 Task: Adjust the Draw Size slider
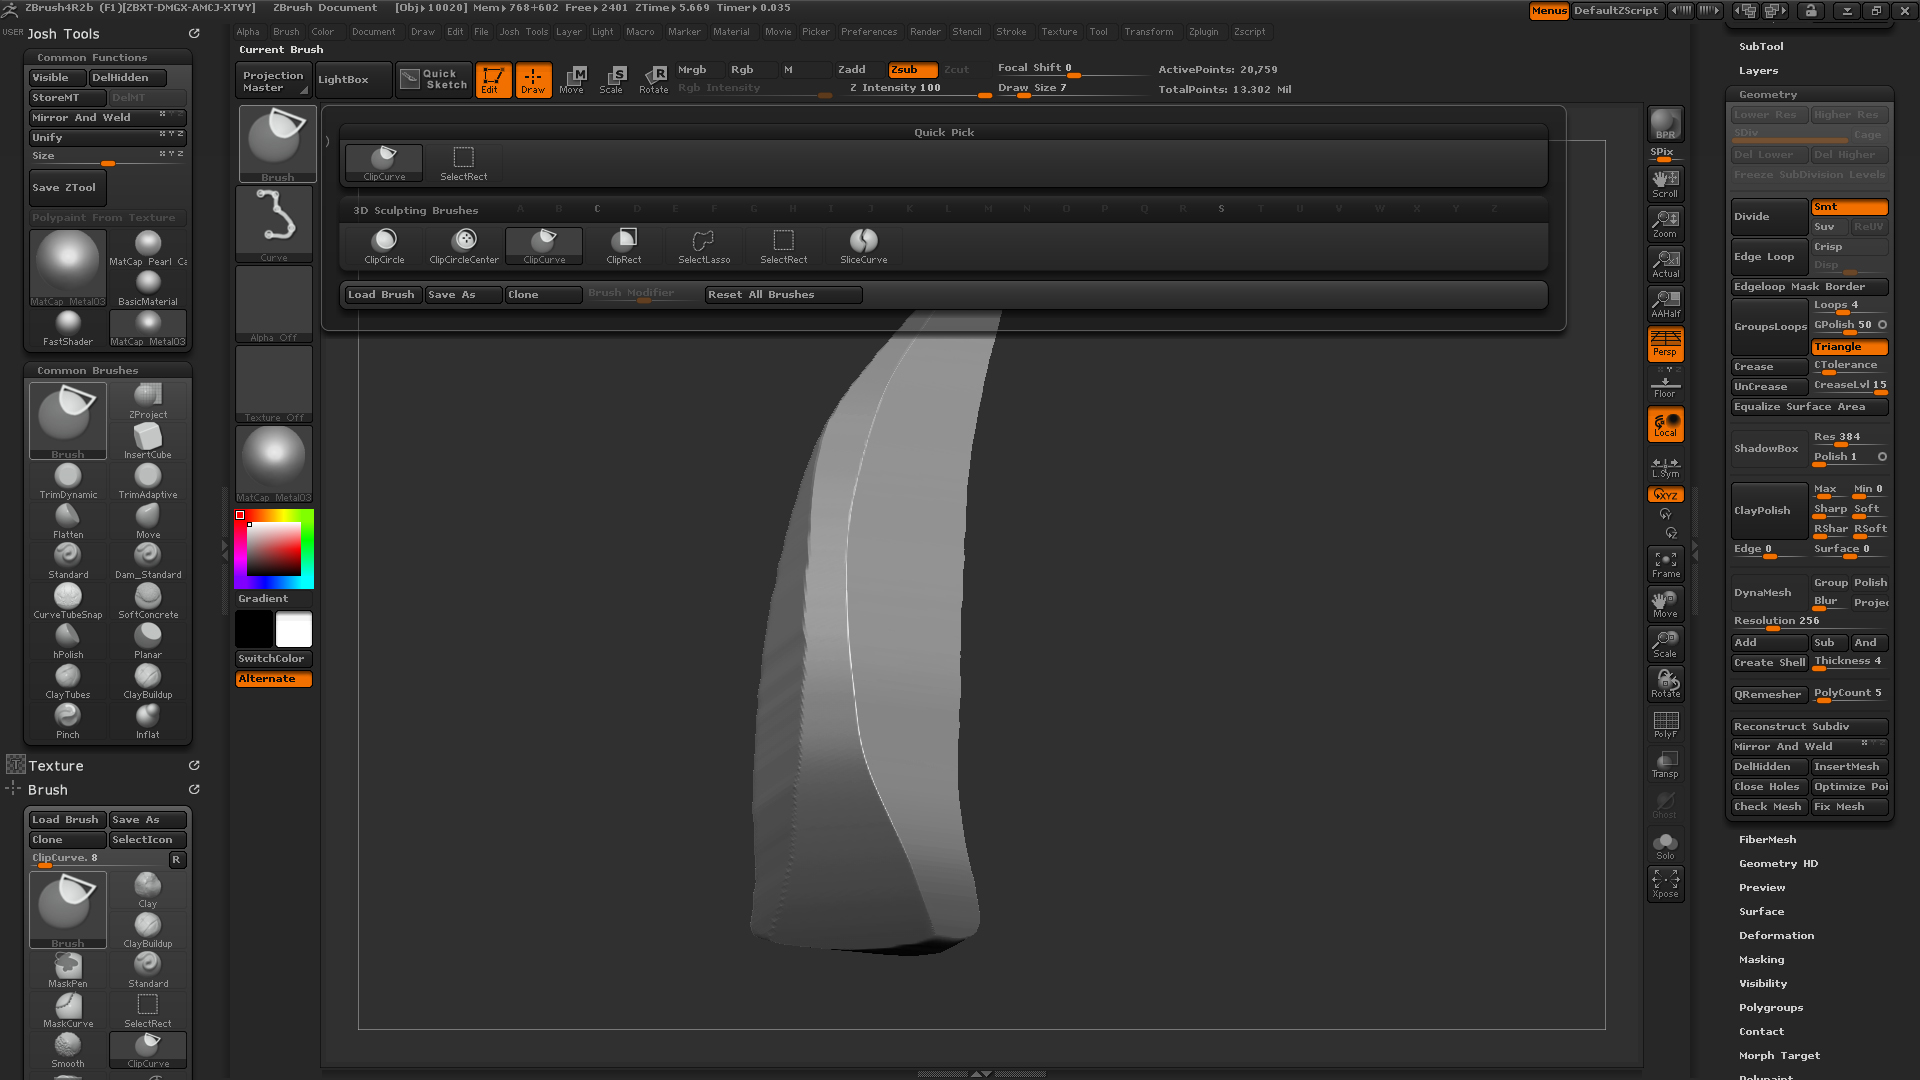(1070, 88)
